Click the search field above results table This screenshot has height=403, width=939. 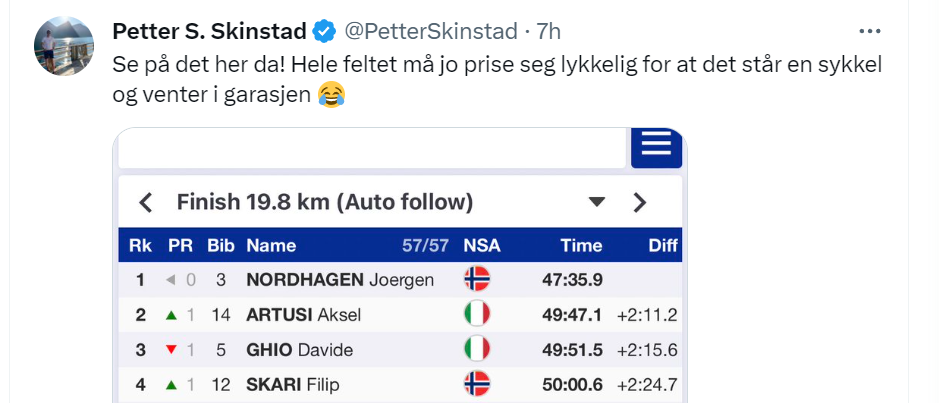(371, 149)
